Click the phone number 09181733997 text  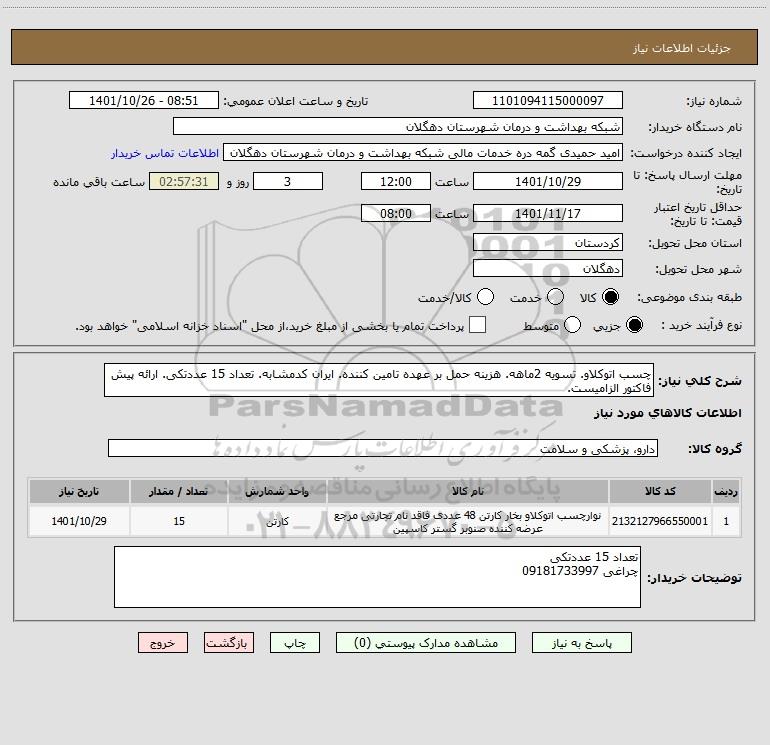pos(560,571)
